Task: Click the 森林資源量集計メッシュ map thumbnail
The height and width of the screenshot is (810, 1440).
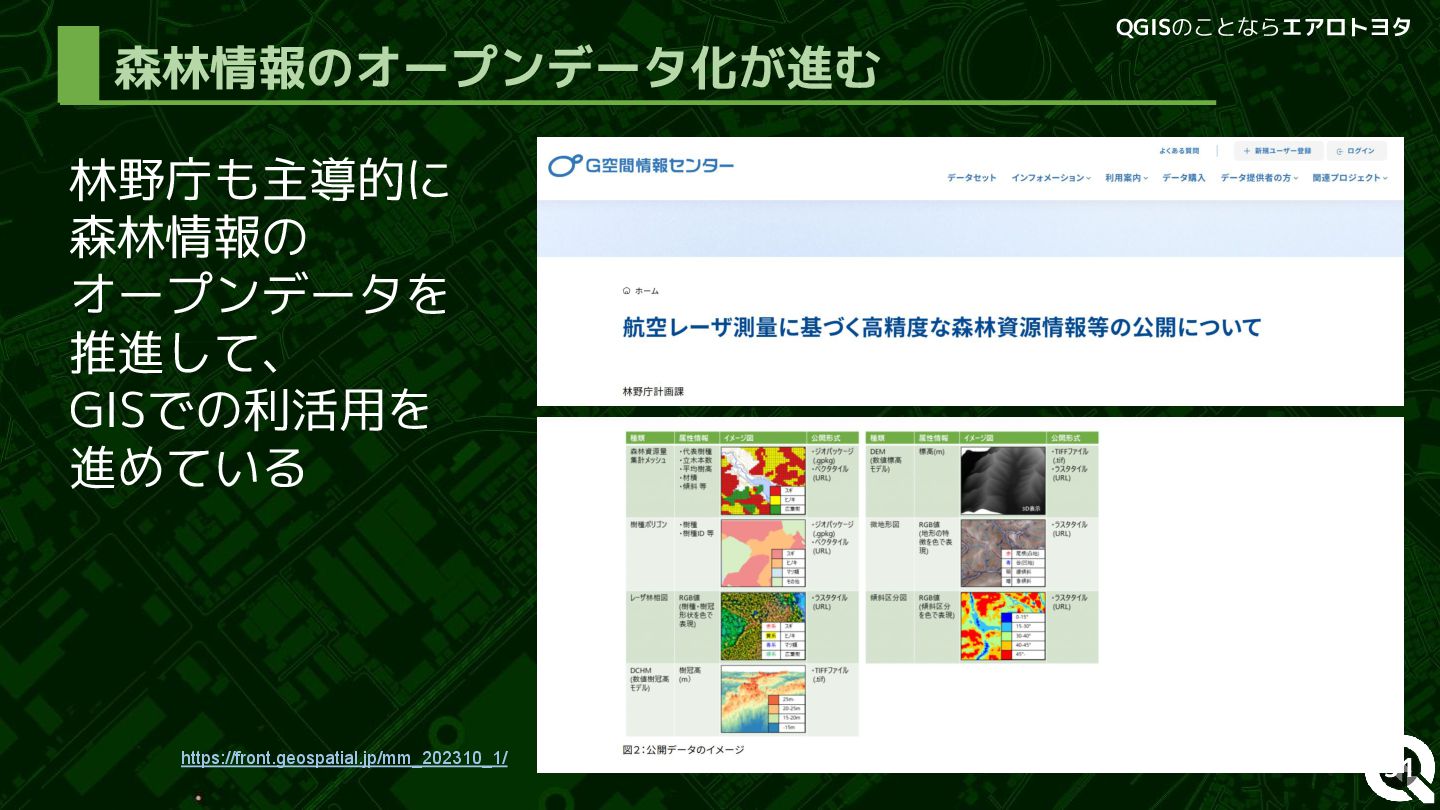Action: click(x=763, y=479)
